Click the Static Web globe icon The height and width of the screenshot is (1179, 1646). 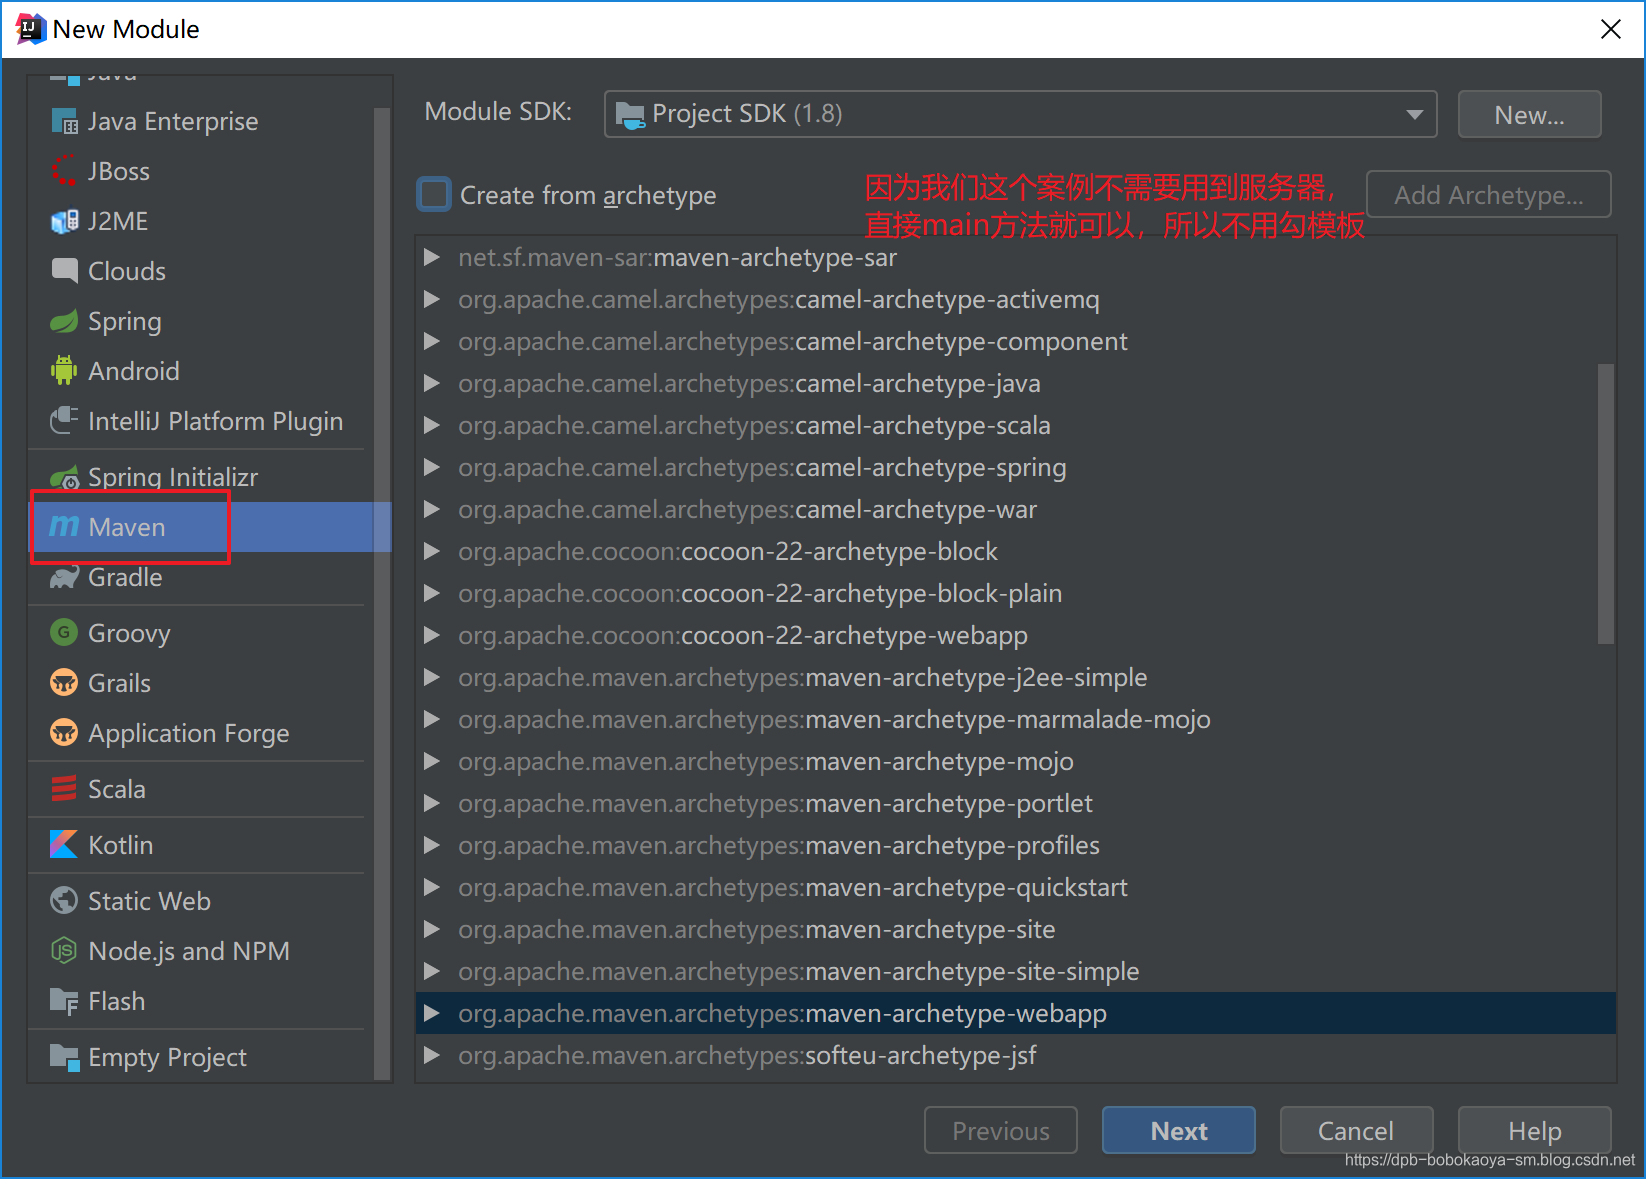click(x=64, y=901)
